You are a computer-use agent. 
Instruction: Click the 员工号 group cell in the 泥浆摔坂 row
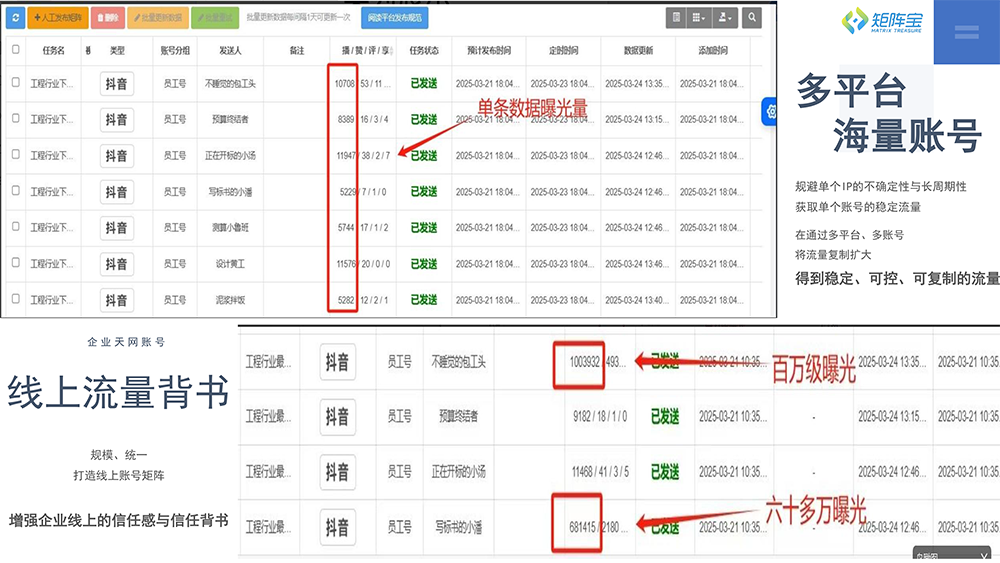point(175,300)
